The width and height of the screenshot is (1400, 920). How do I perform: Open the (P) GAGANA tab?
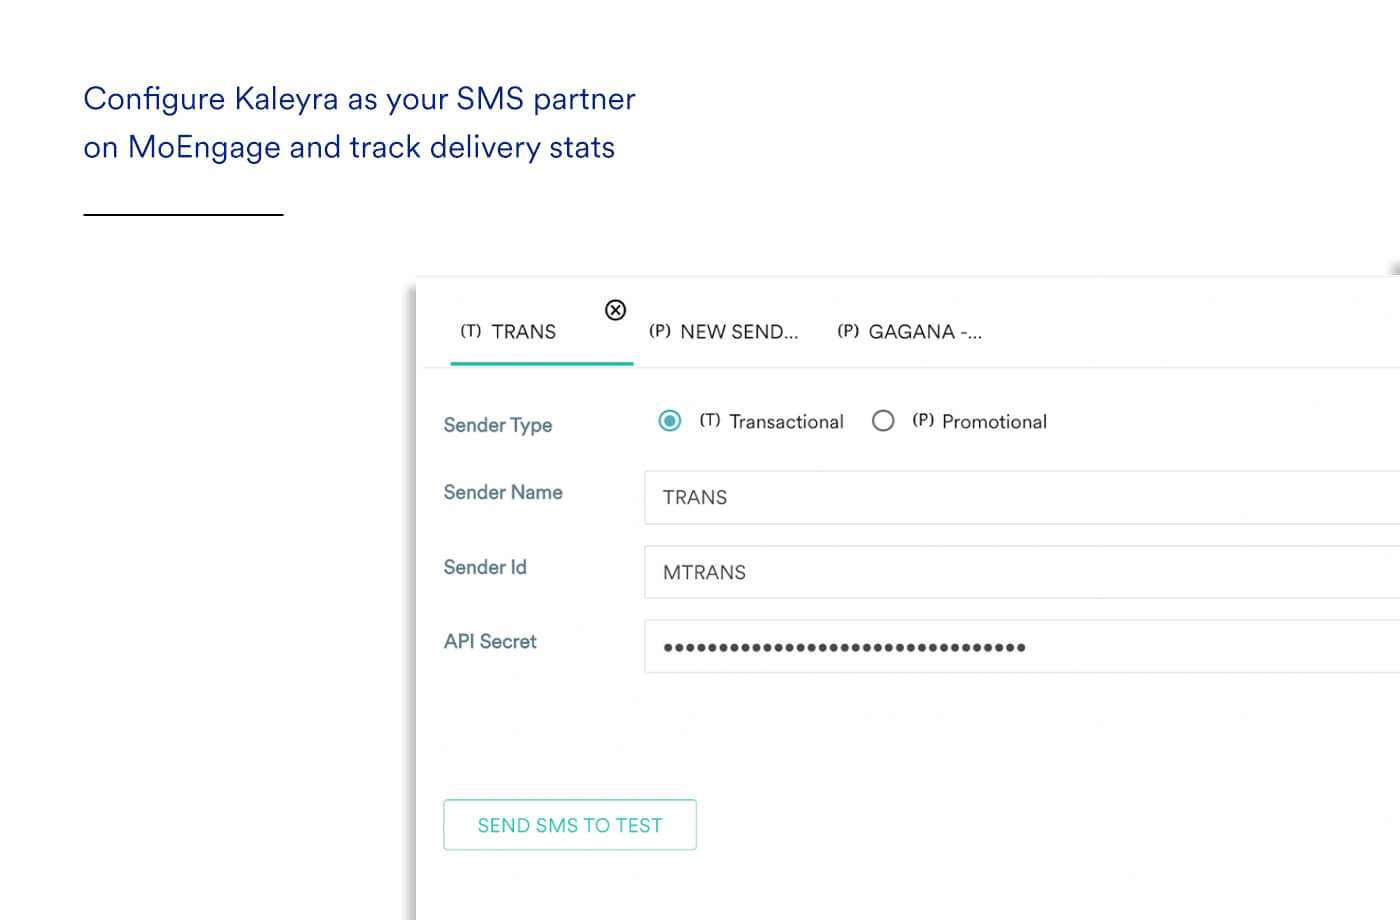point(910,332)
